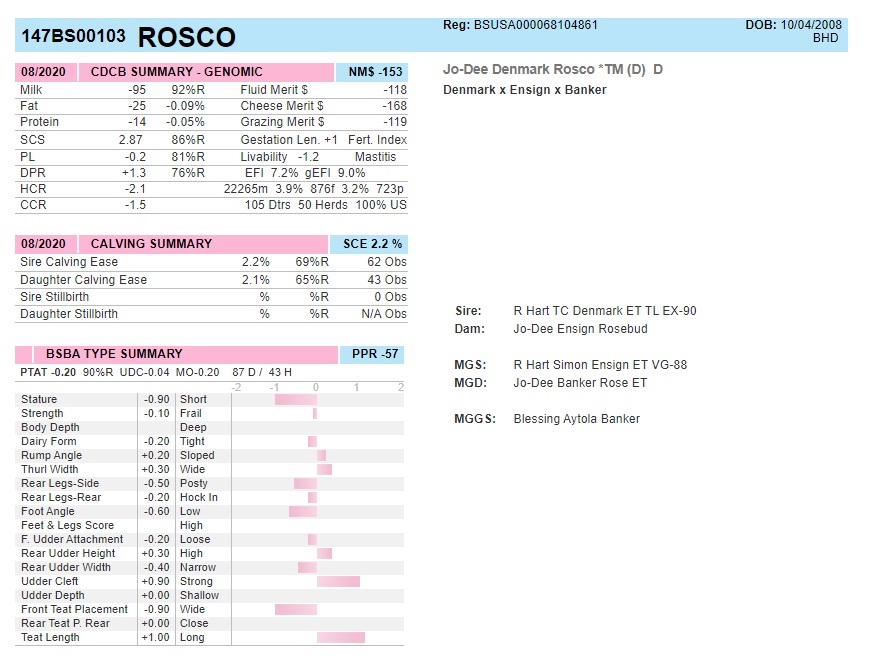Open MGS R Hart Simon Ensign
Screen dimensions: 879x672
tap(600, 365)
